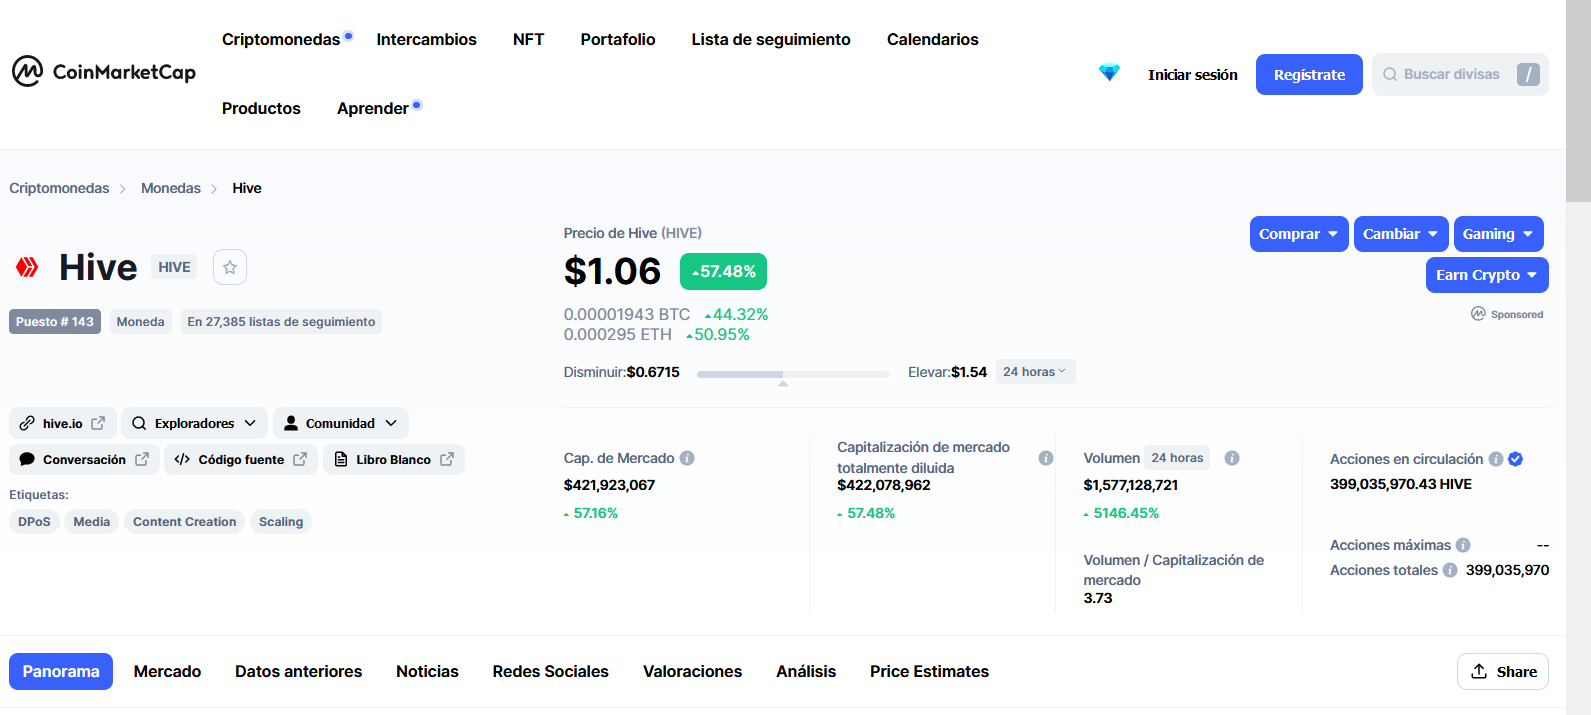Click info icon next to Acciones totales
Viewport: 1591px width, 715px height.
point(1450,570)
